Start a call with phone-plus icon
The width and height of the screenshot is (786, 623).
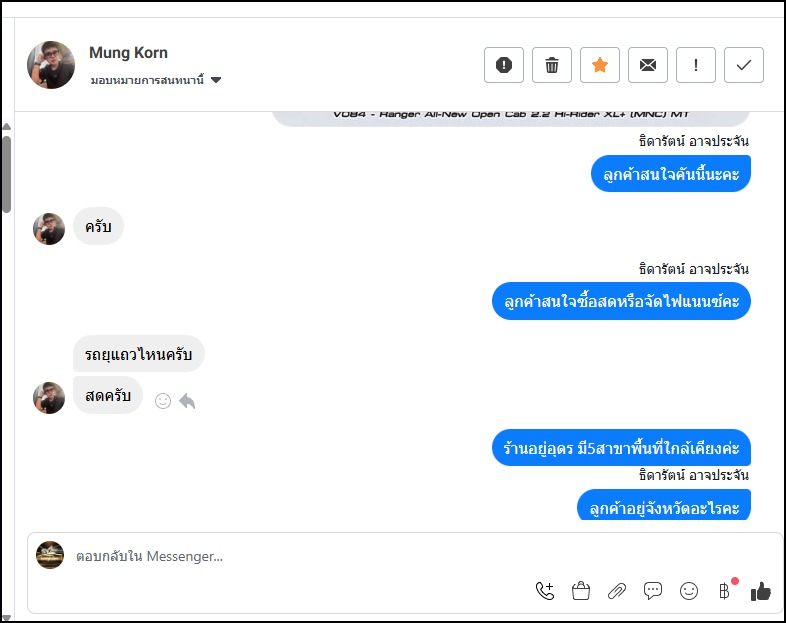click(x=545, y=591)
